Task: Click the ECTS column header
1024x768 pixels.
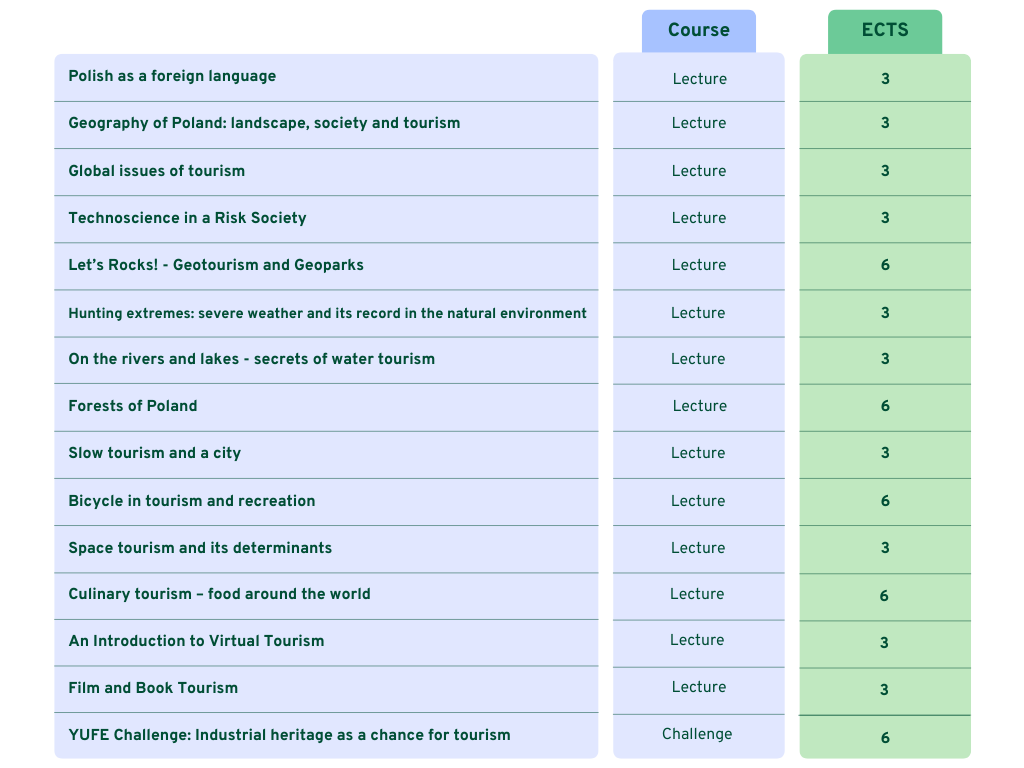Action: click(884, 30)
